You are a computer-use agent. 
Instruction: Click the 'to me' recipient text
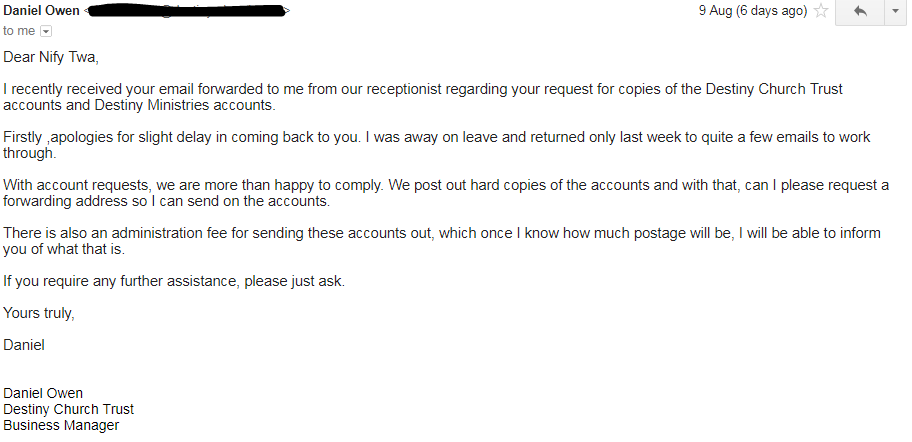[19, 31]
